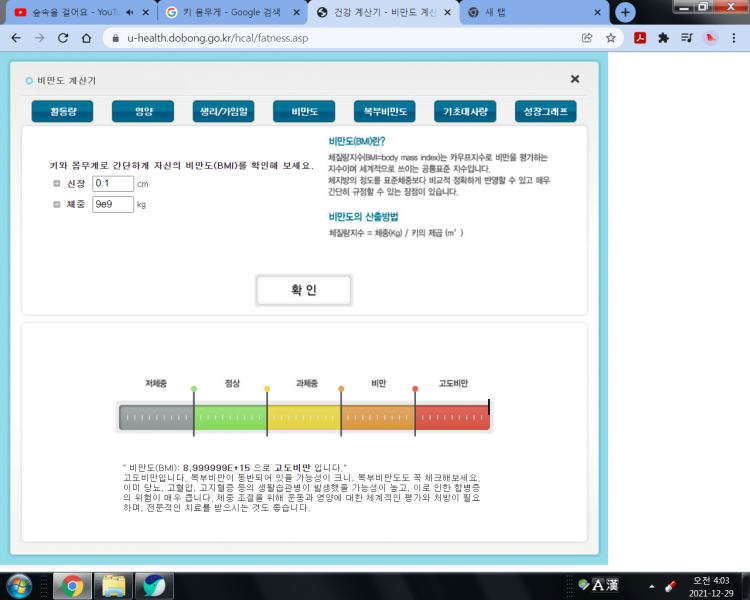750x600 pixels.
Task: Open the Chrome profile avatar
Action: (710, 38)
